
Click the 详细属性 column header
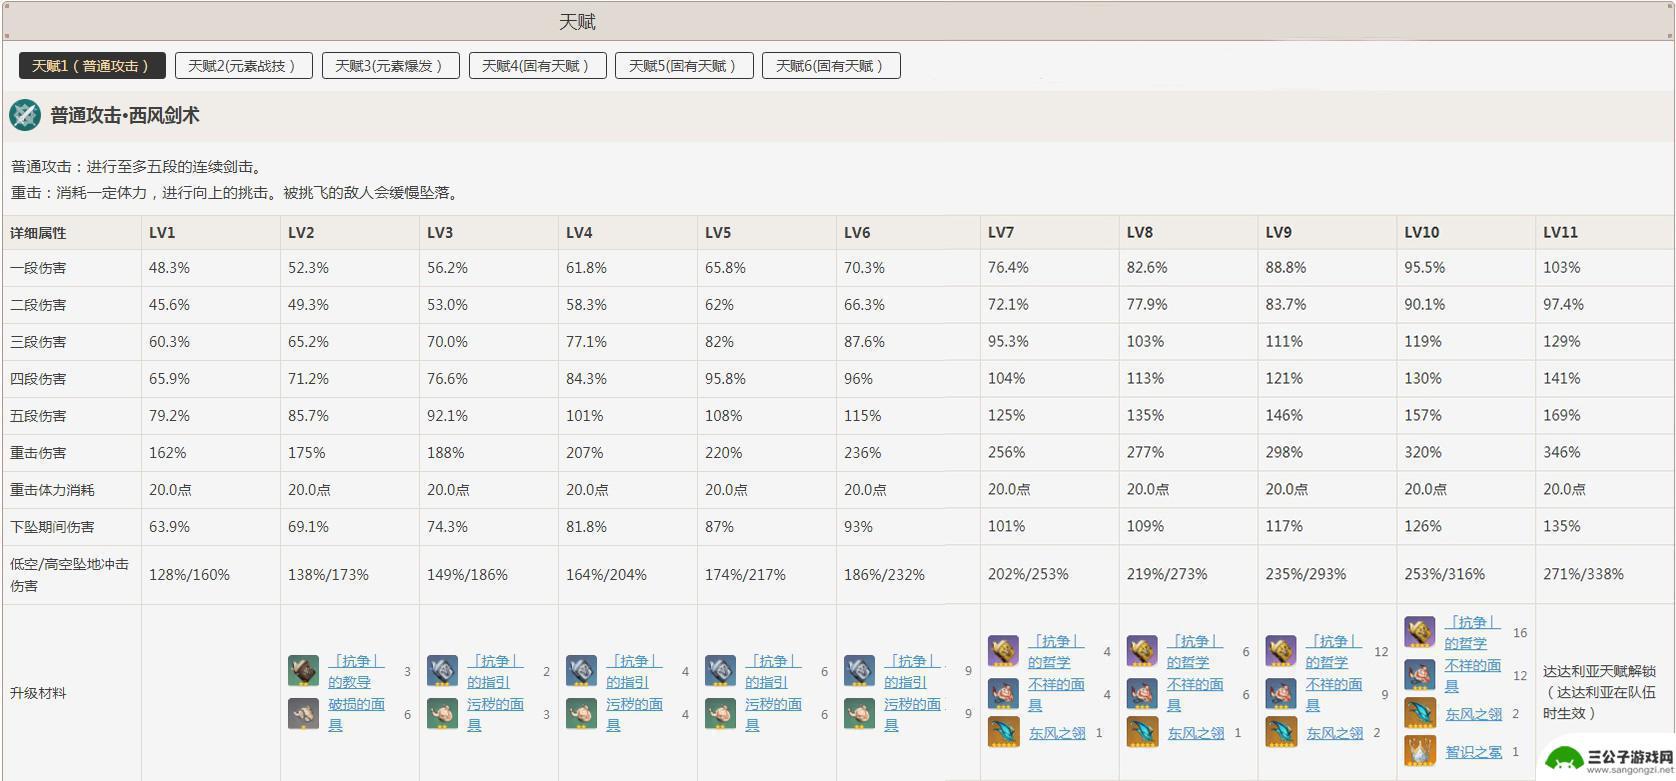[x=38, y=232]
